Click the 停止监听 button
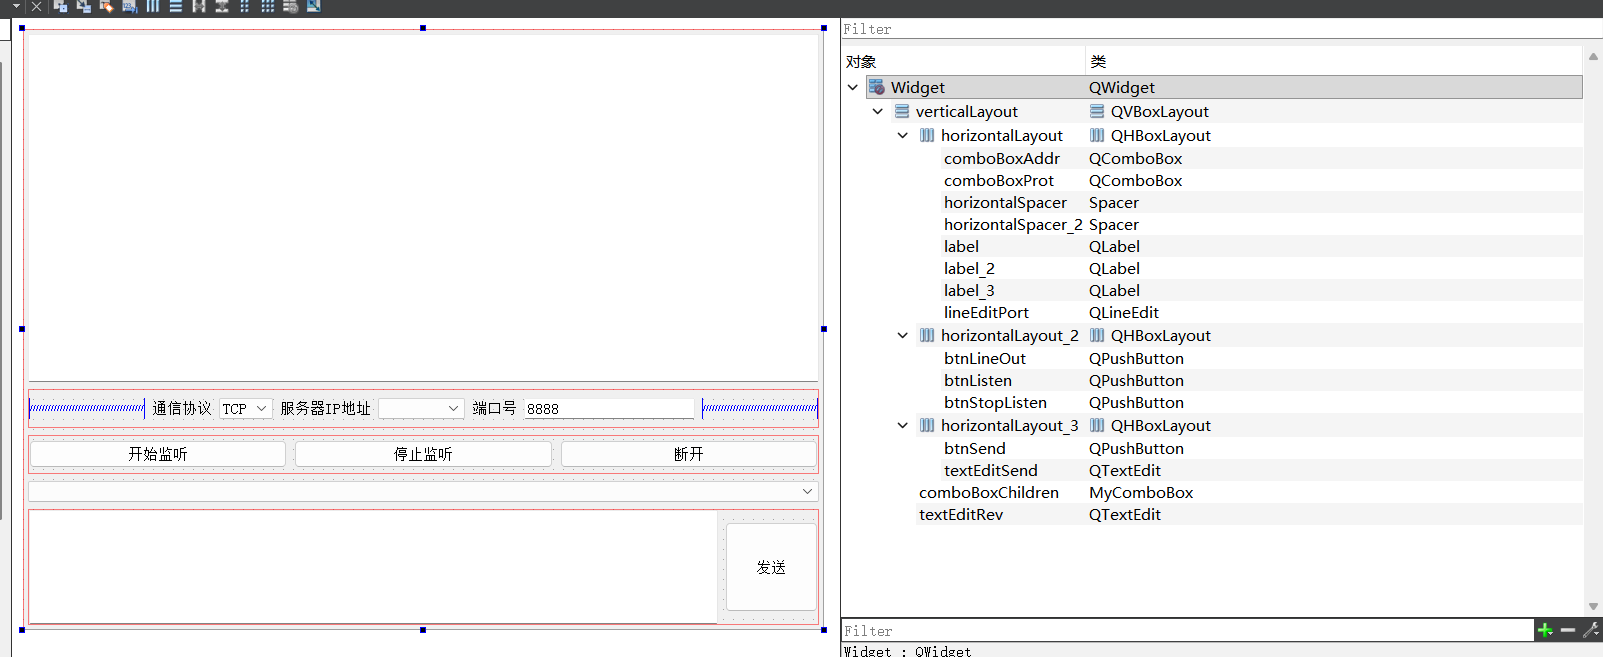 423,454
